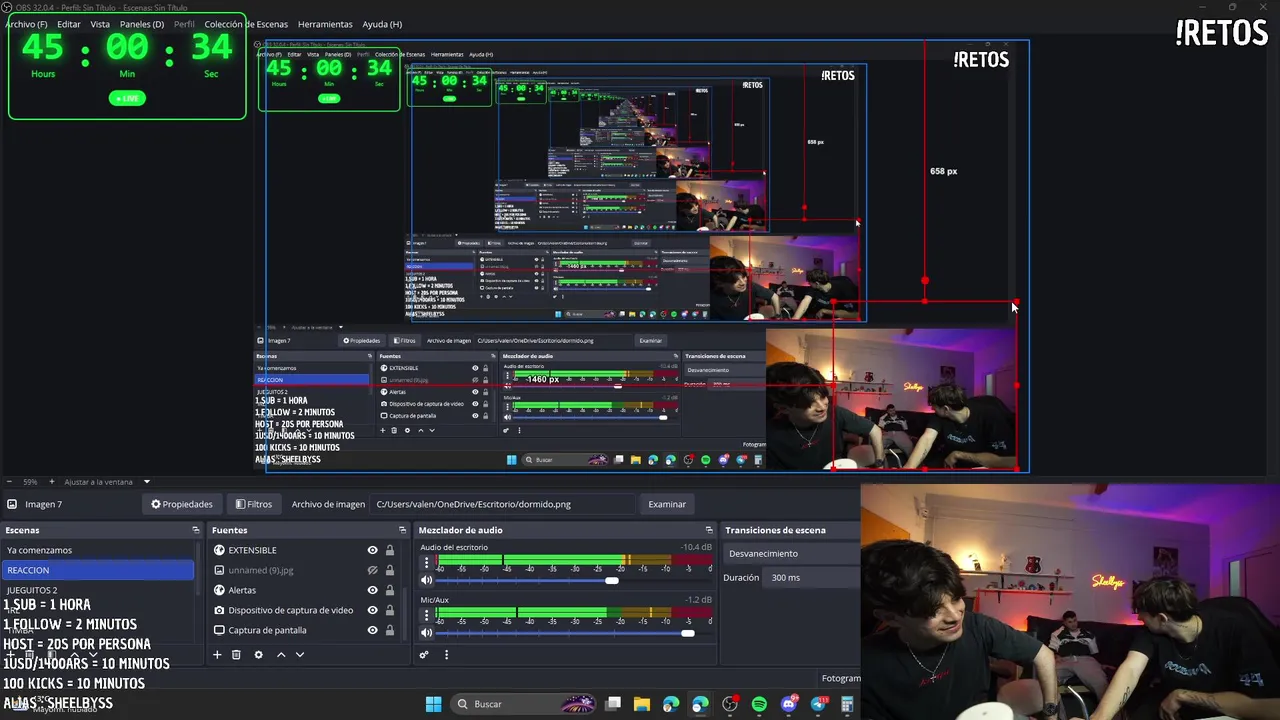Click Duración 300 ms field
Viewport: 1280px width, 720px height.
click(x=811, y=577)
